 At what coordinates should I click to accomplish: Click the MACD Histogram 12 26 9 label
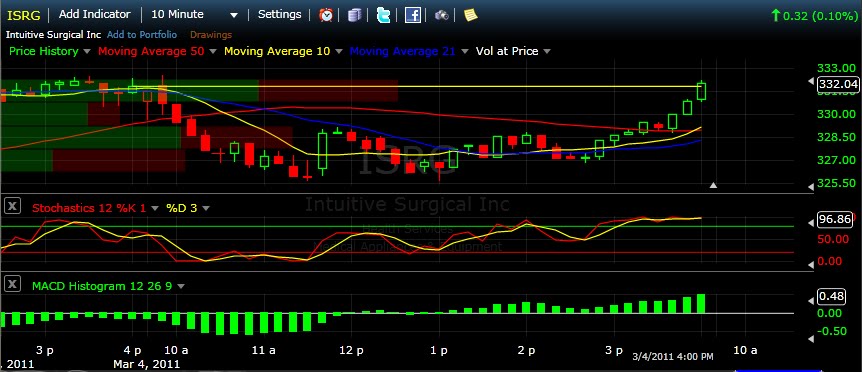point(102,286)
